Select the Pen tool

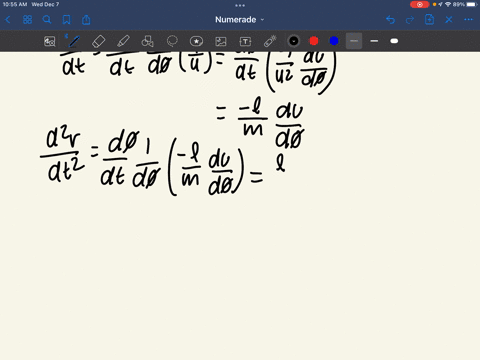[73, 41]
